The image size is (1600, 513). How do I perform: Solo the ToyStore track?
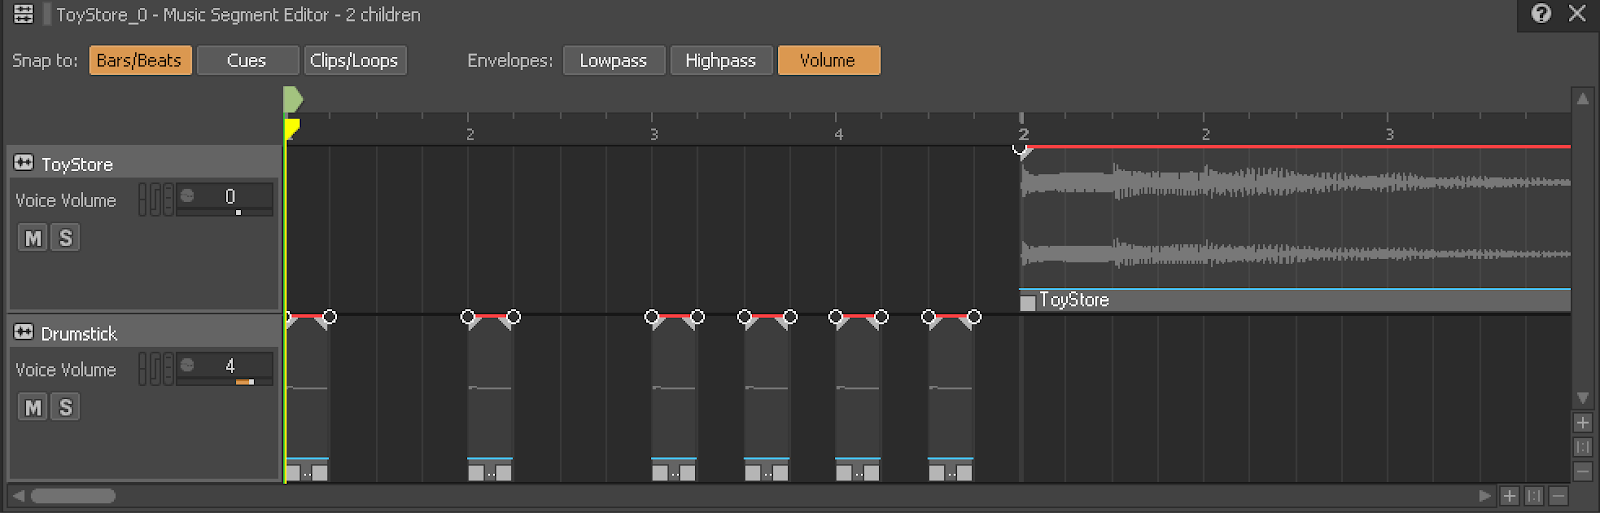pos(65,238)
